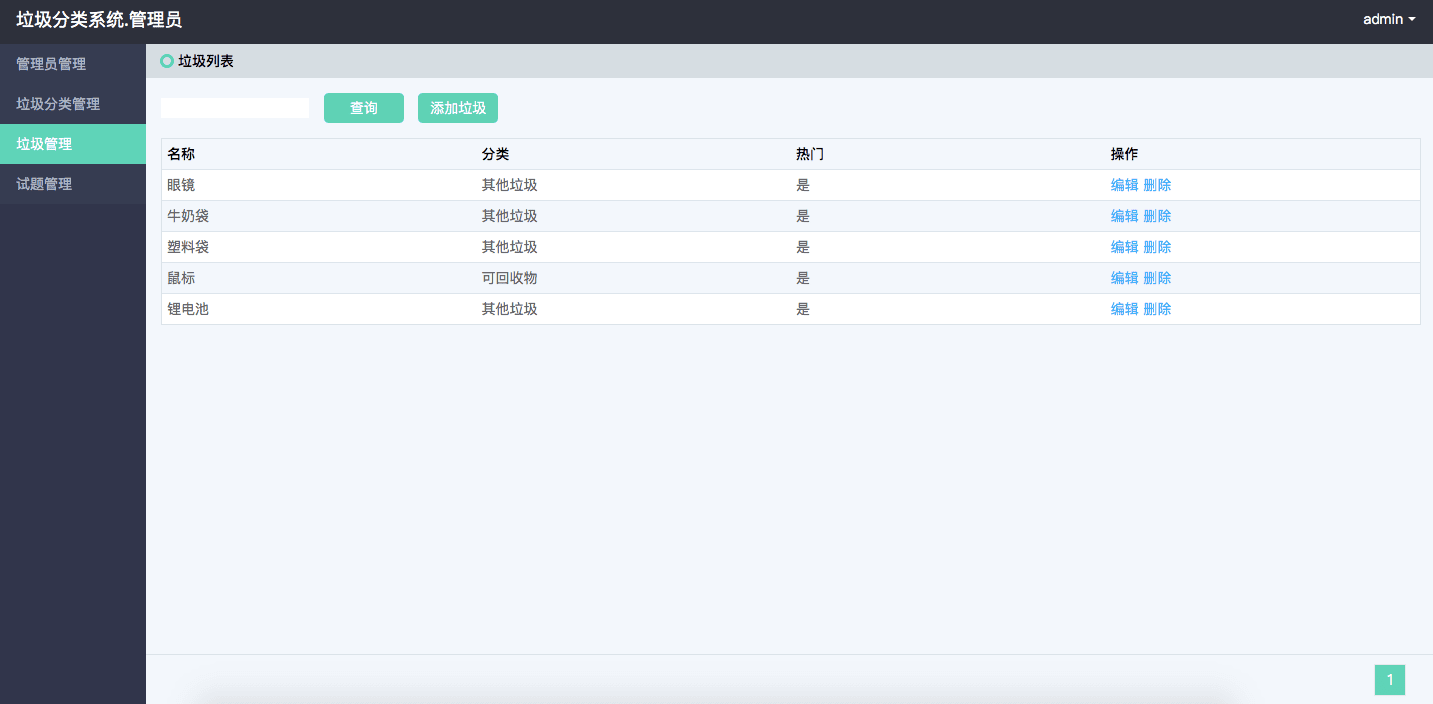Image resolution: width=1433 pixels, height=704 pixels.
Task: Click 其他垃圾 in the 眼镜 row
Action: pos(510,185)
